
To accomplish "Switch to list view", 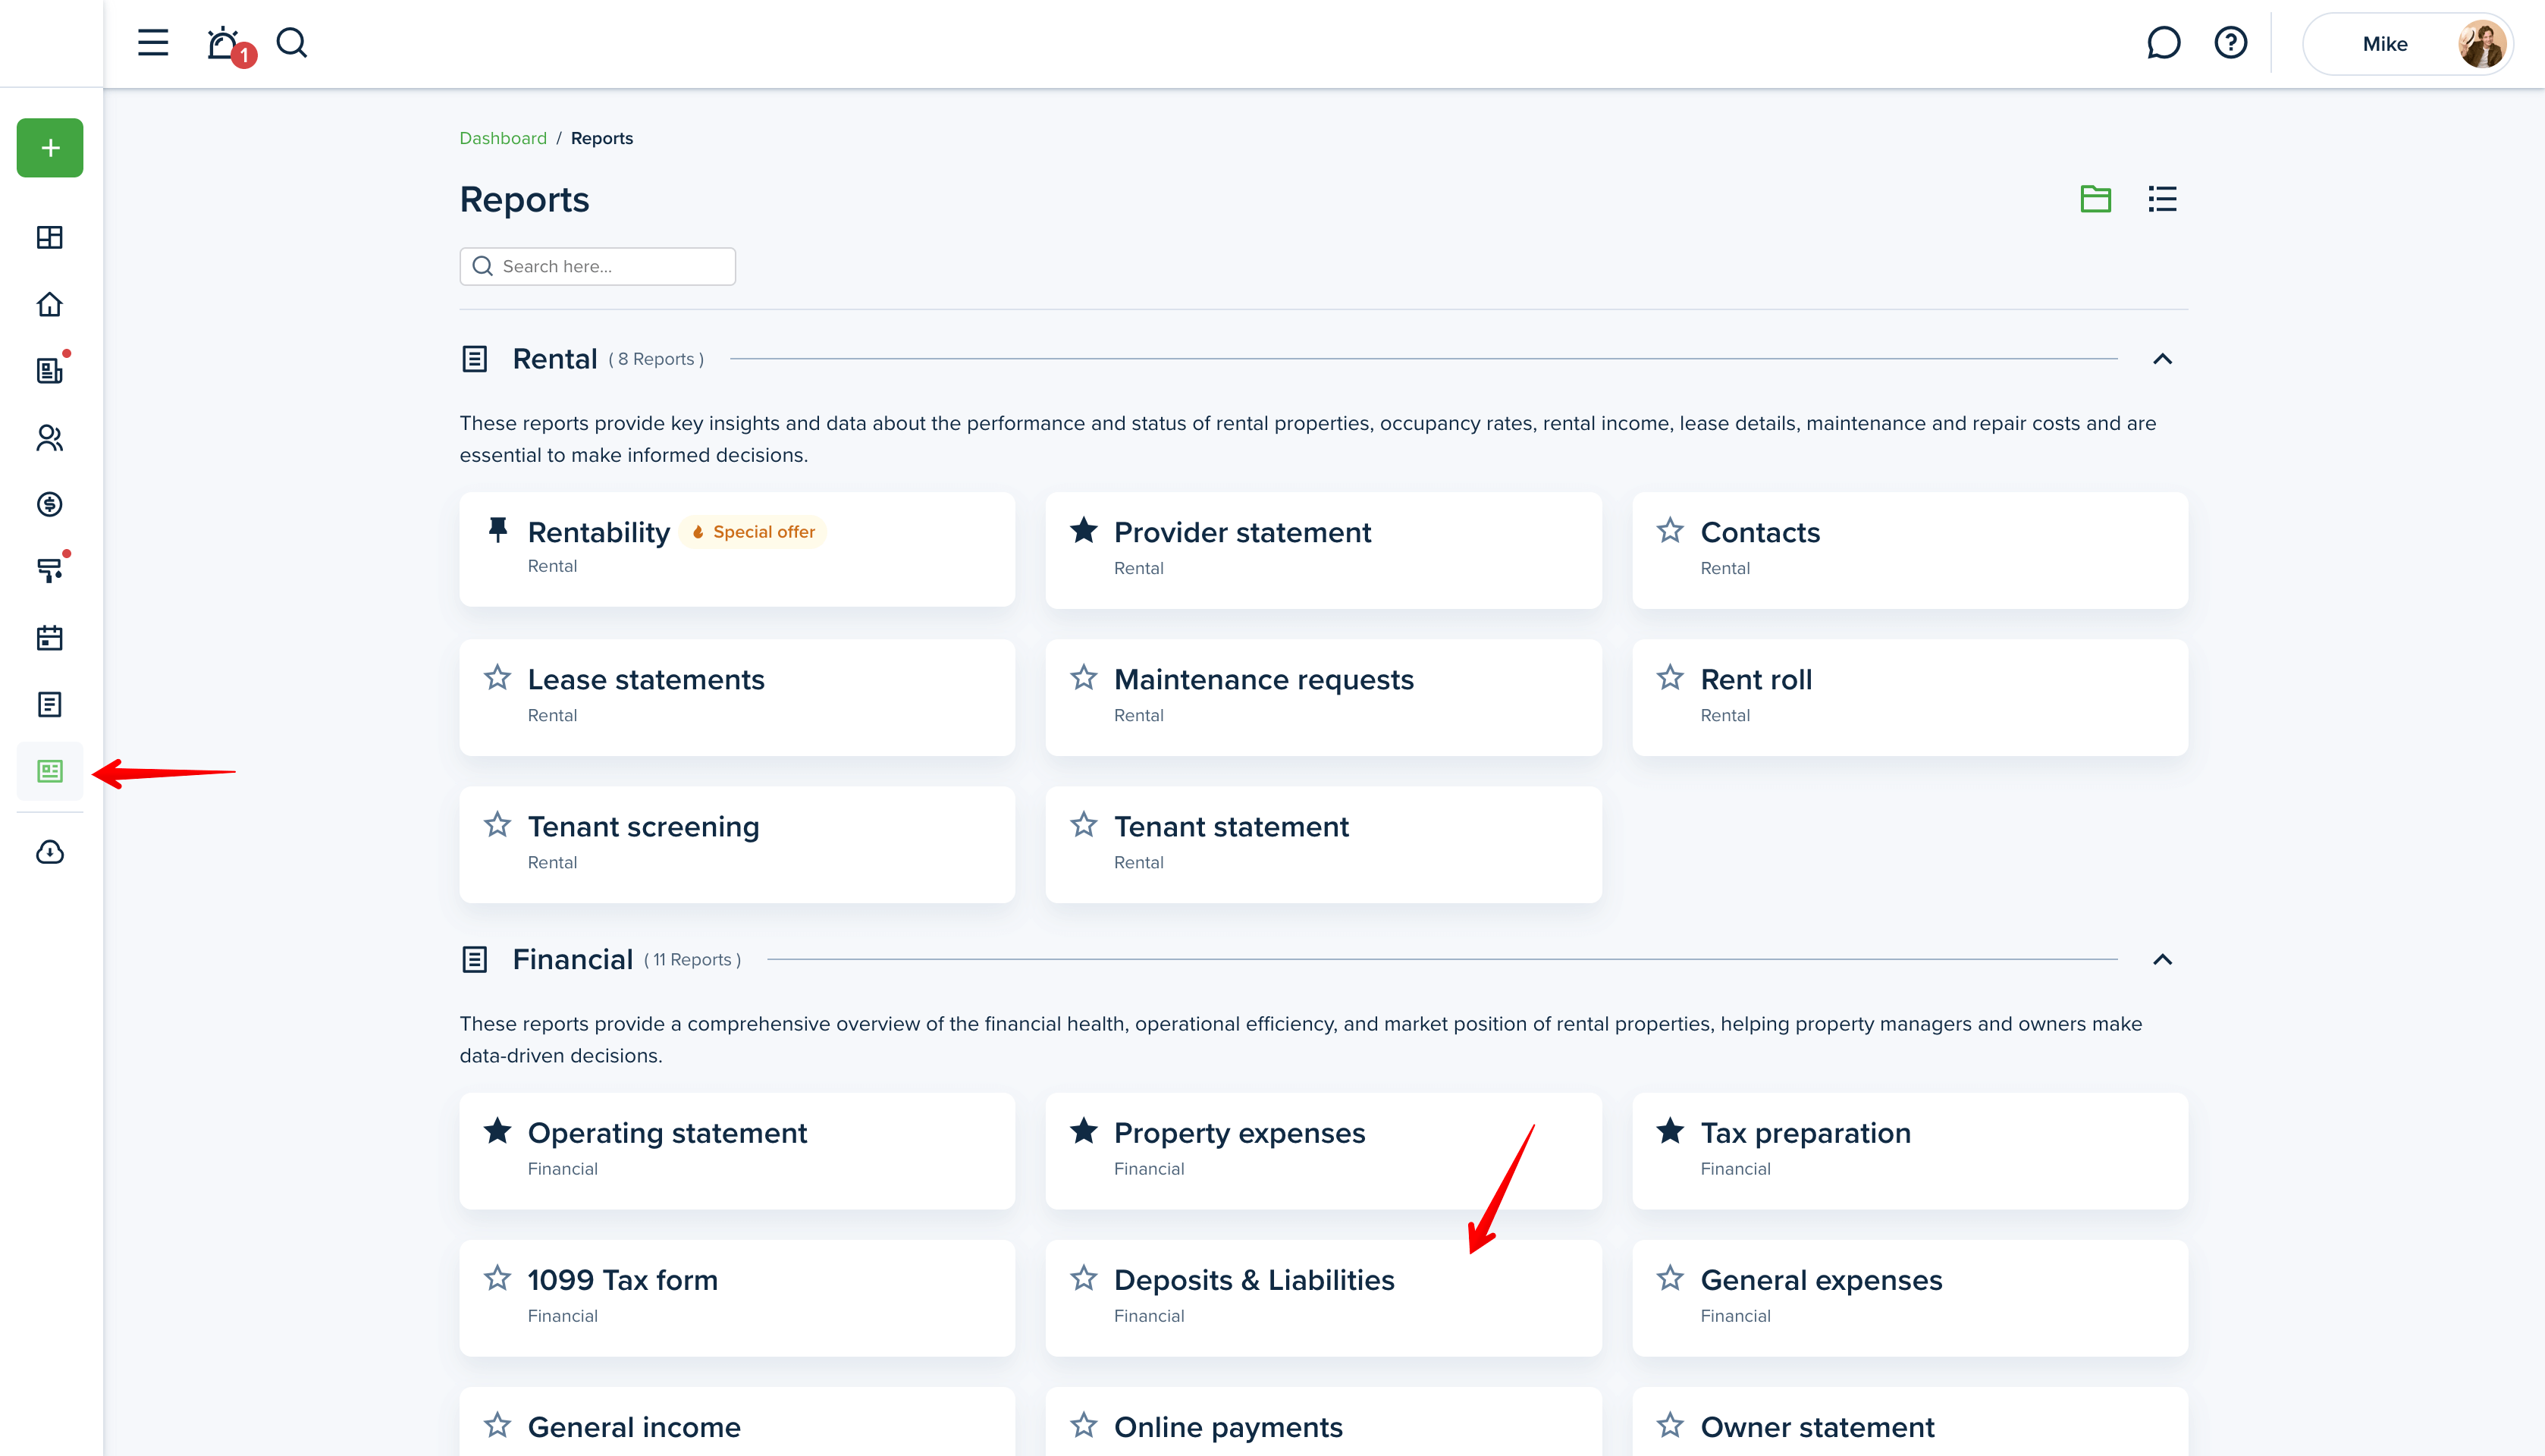I will tap(2162, 199).
